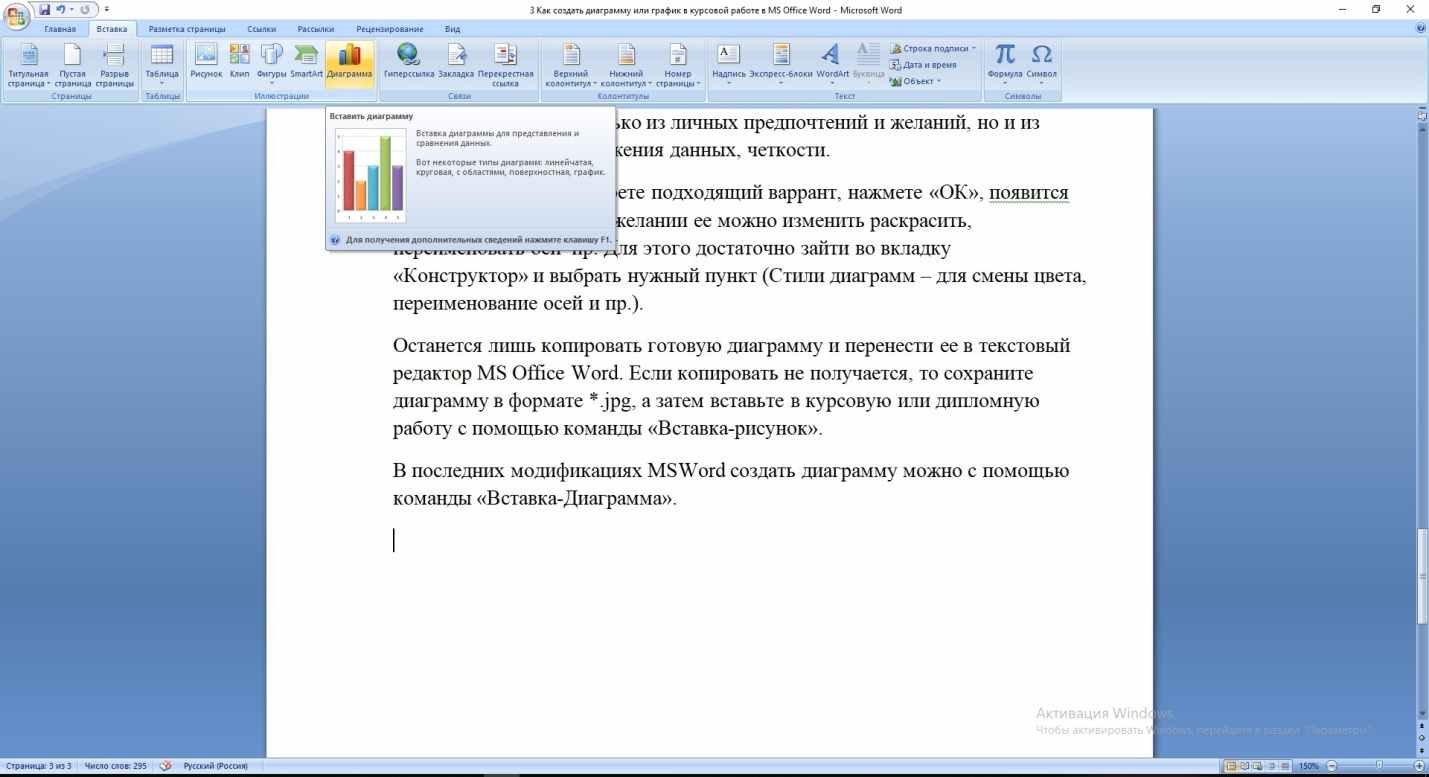Switch to the Главная tab

(60, 29)
